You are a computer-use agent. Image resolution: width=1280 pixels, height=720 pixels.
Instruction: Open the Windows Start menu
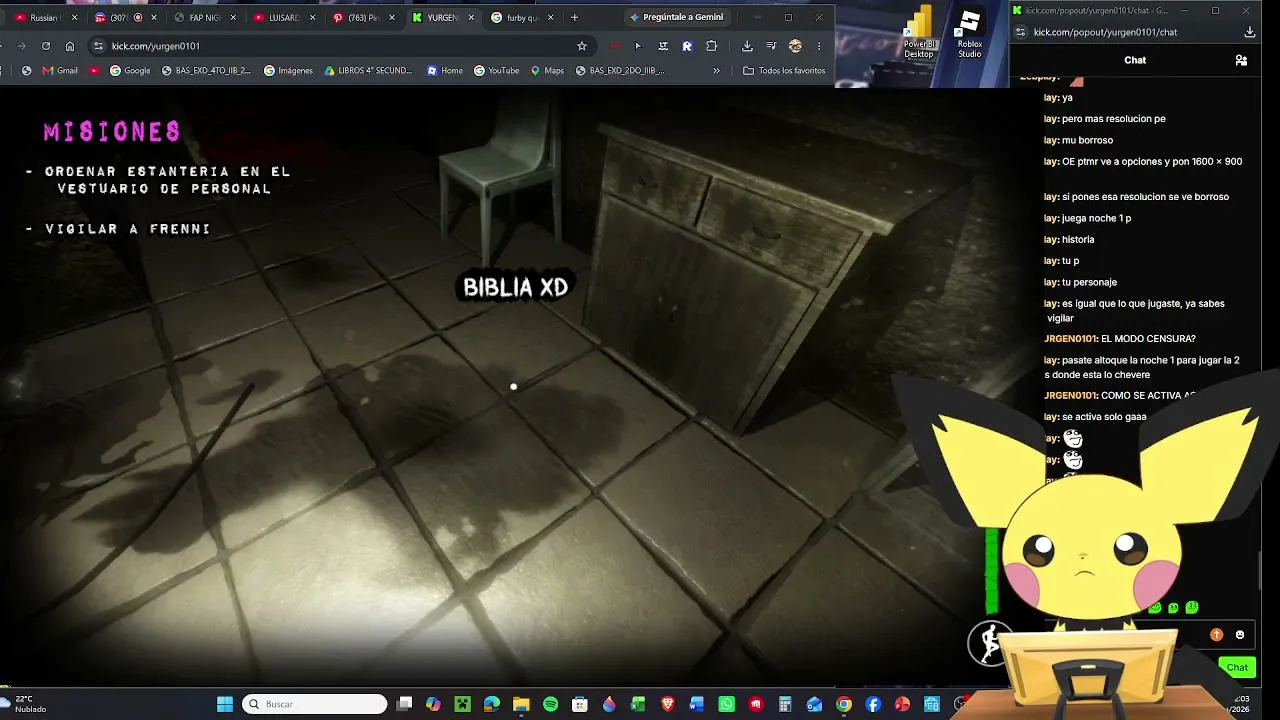pyautogui.click(x=225, y=704)
